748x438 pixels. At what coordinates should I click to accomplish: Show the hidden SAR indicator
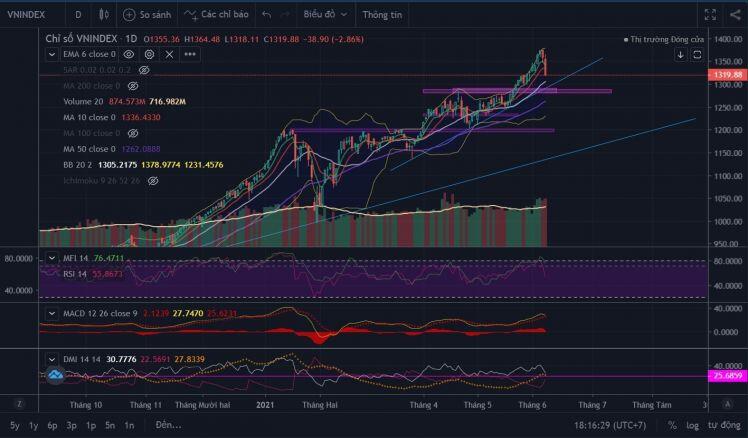click(x=144, y=70)
